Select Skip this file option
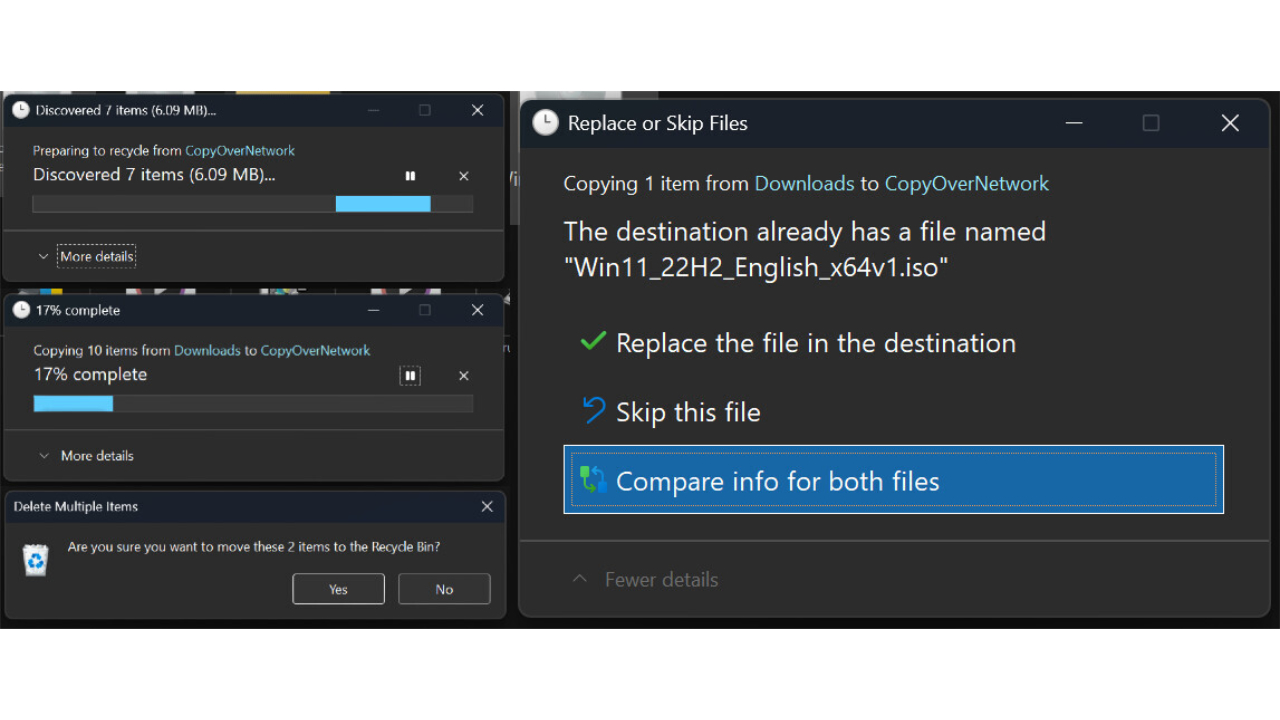The image size is (1280, 720). click(x=688, y=412)
